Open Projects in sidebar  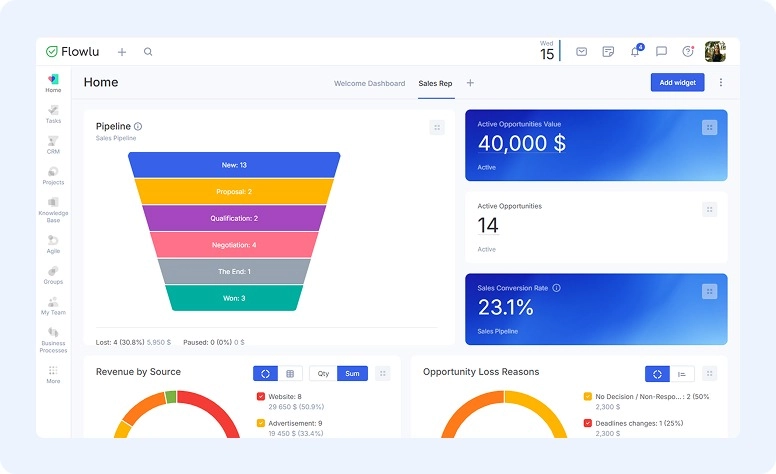[53, 176]
